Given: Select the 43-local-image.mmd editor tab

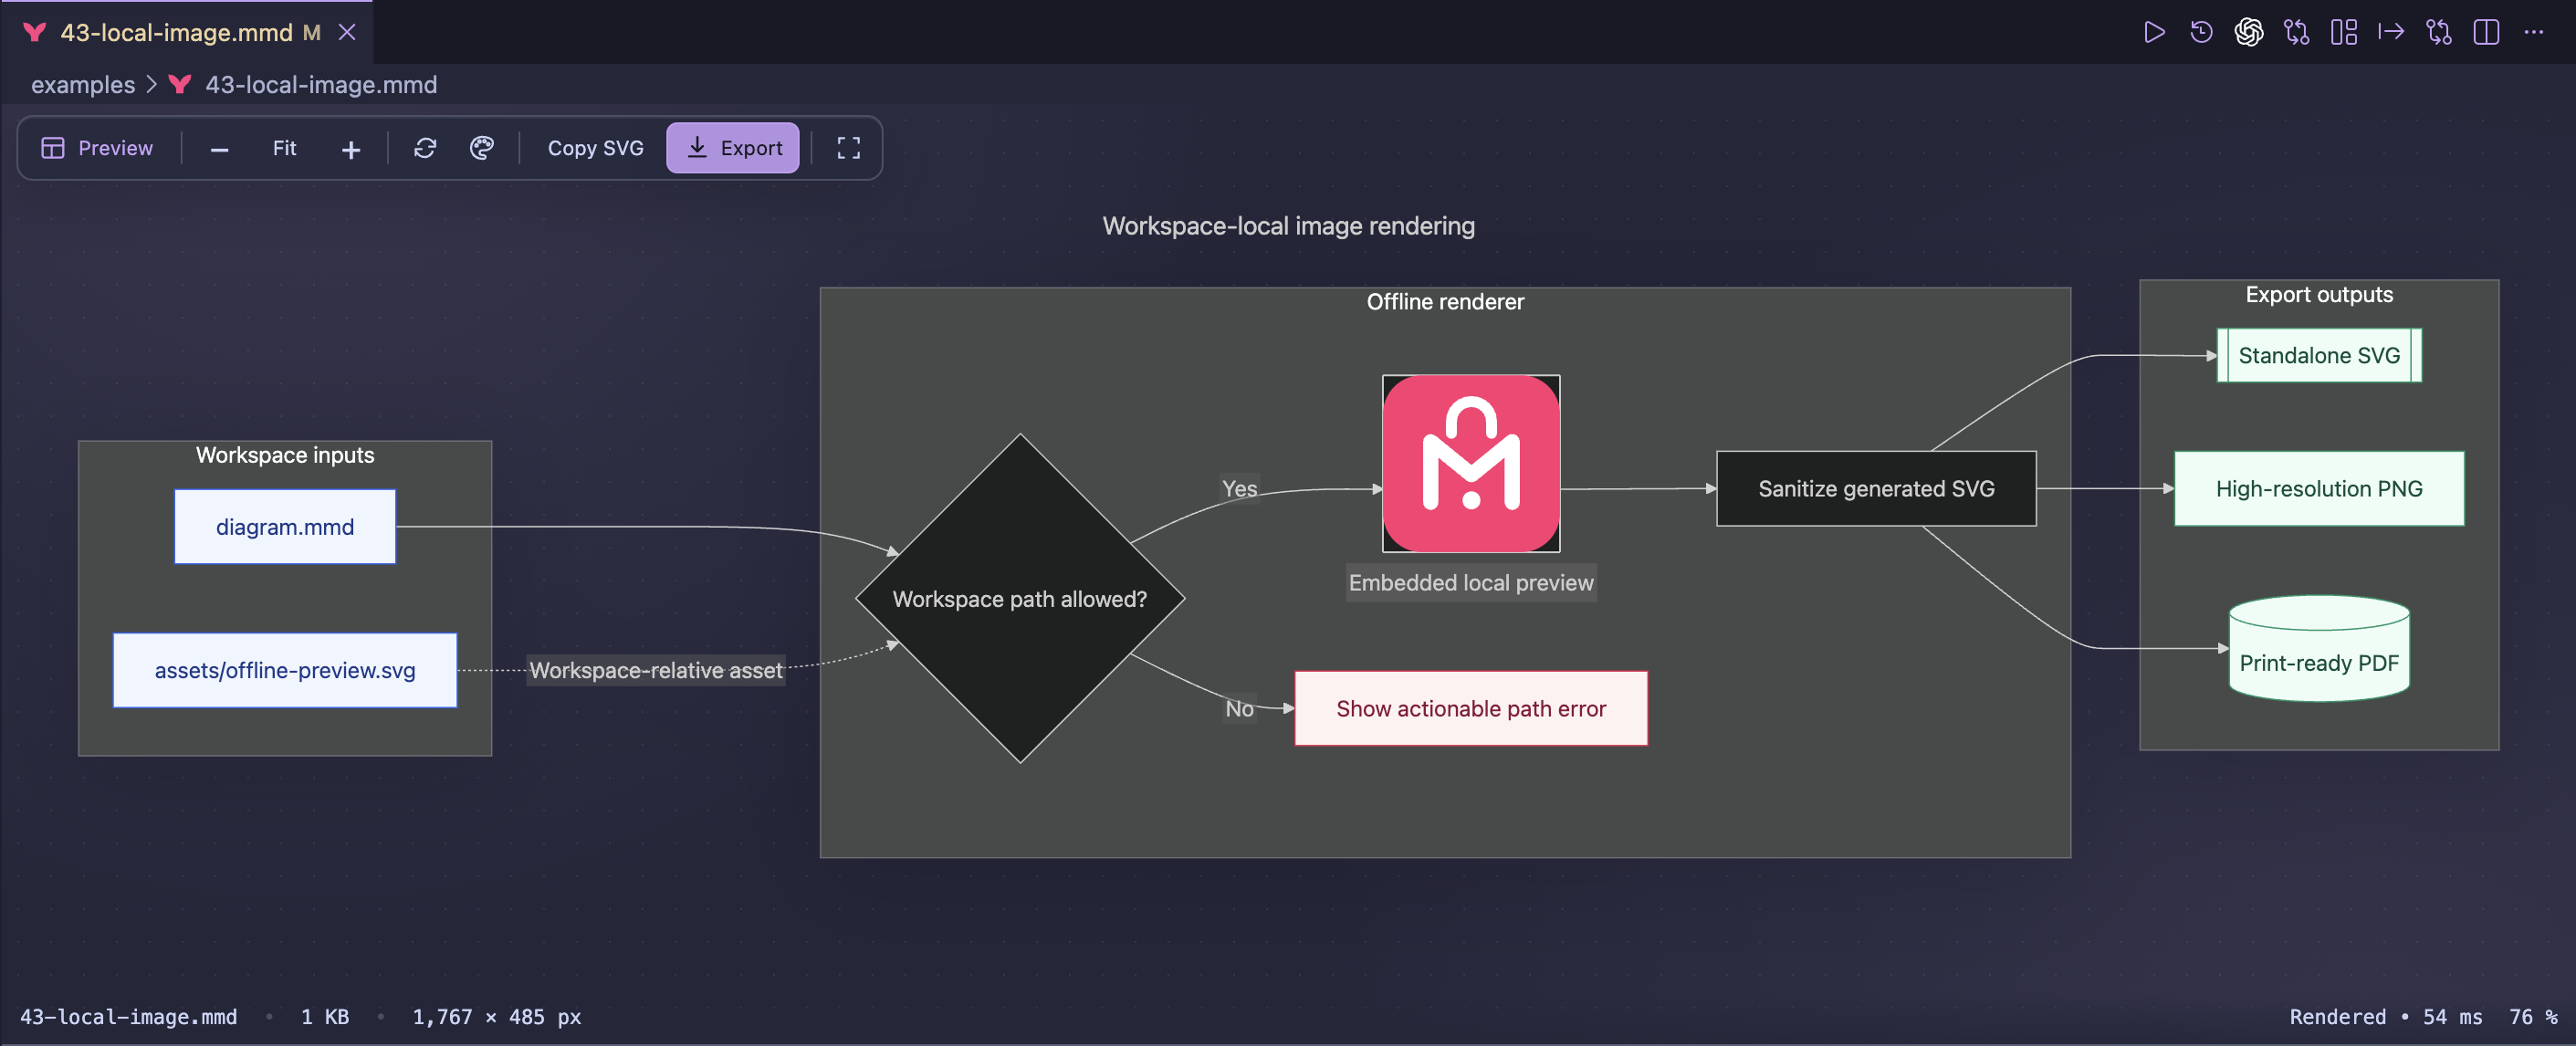Looking at the screenshot, I should (x=187, y=33).
